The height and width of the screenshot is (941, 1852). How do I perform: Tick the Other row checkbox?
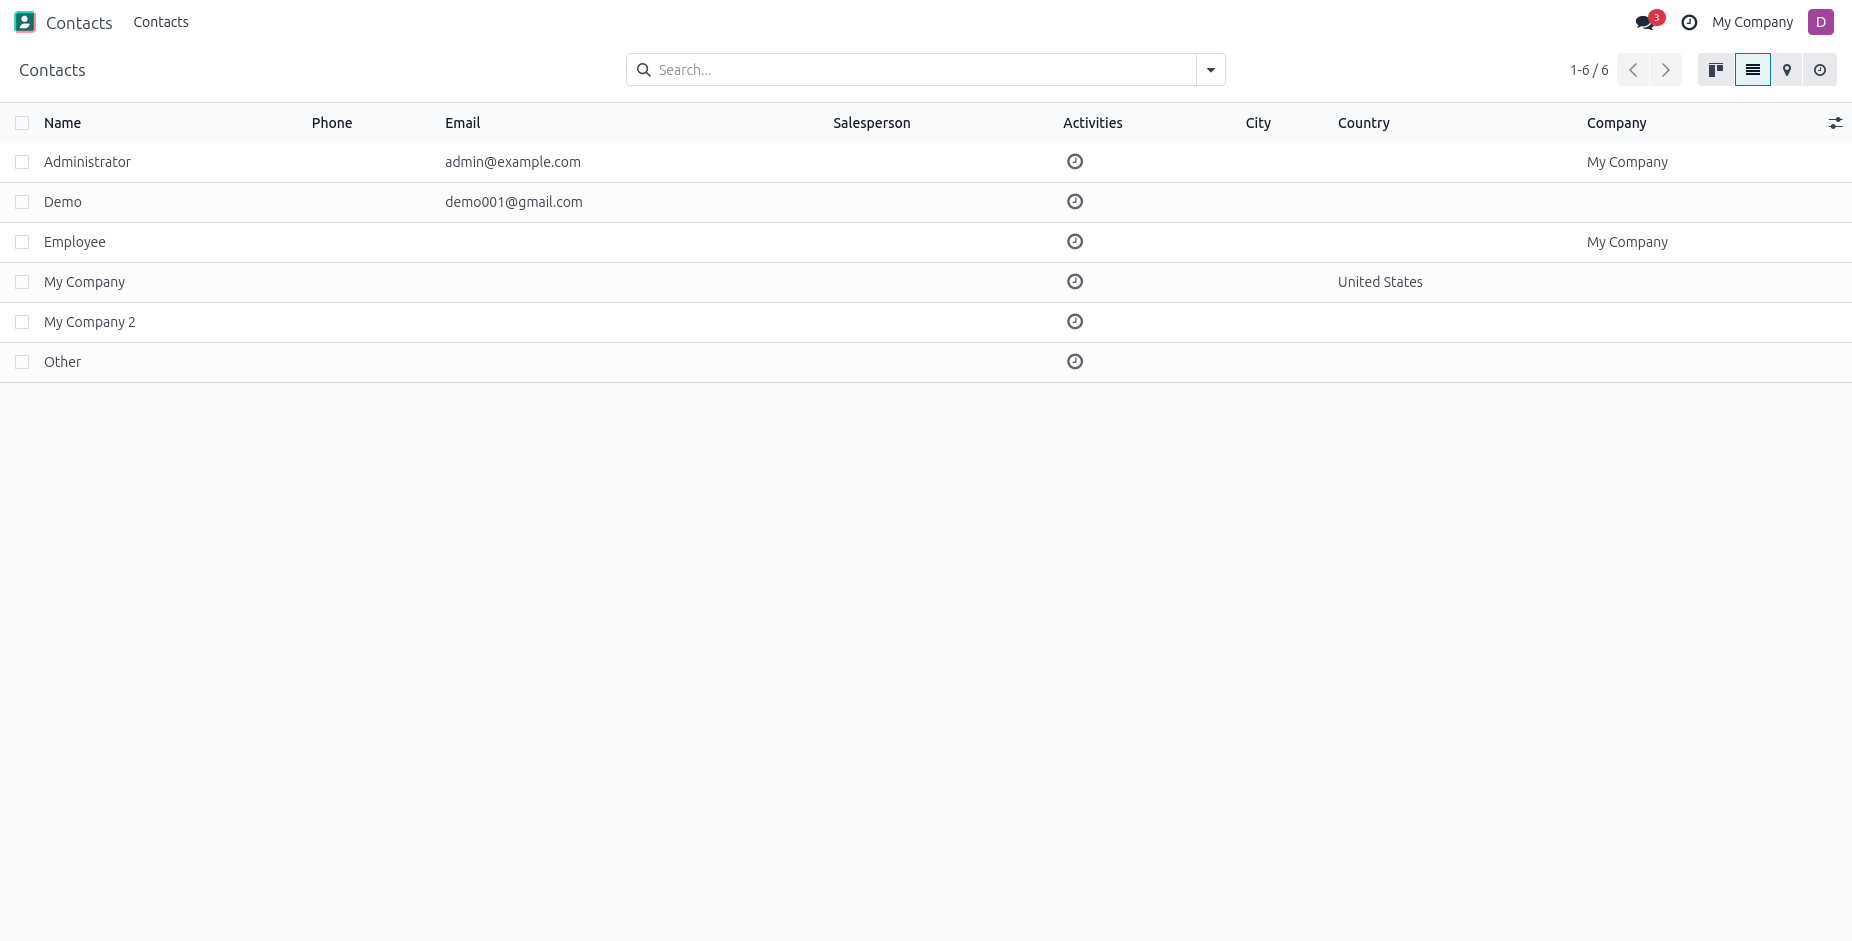coord(22,362)
